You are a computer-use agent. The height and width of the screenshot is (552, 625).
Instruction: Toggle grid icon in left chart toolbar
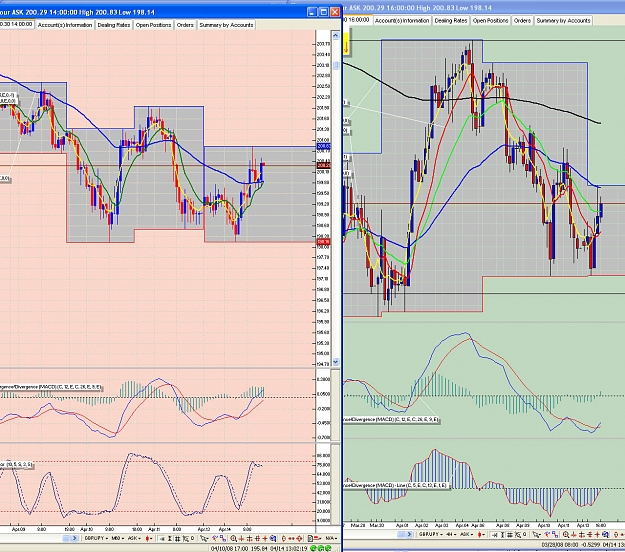tap(177, 538)
